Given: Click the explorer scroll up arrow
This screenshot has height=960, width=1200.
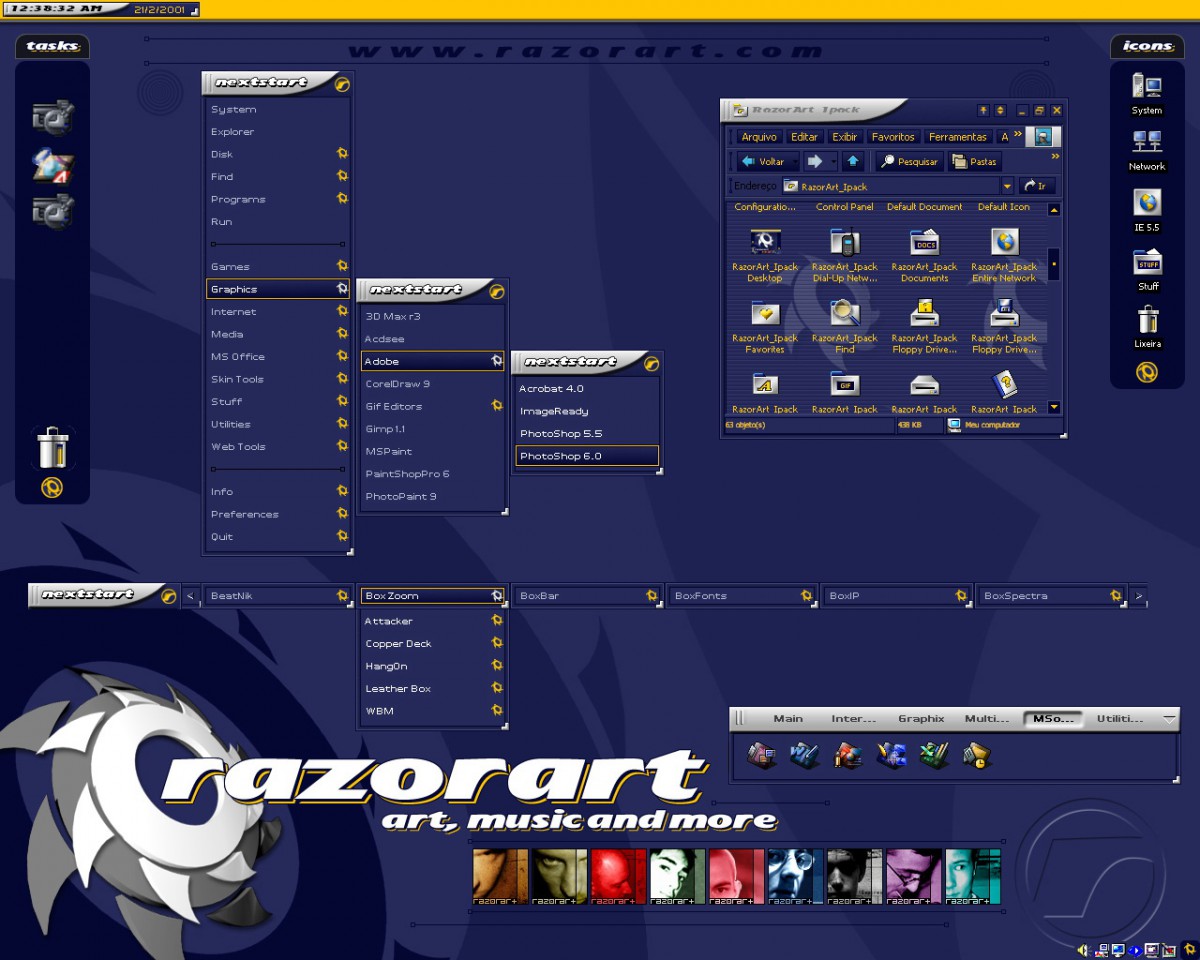Looking at the screenshot, I should click(x=1054, y=210).
